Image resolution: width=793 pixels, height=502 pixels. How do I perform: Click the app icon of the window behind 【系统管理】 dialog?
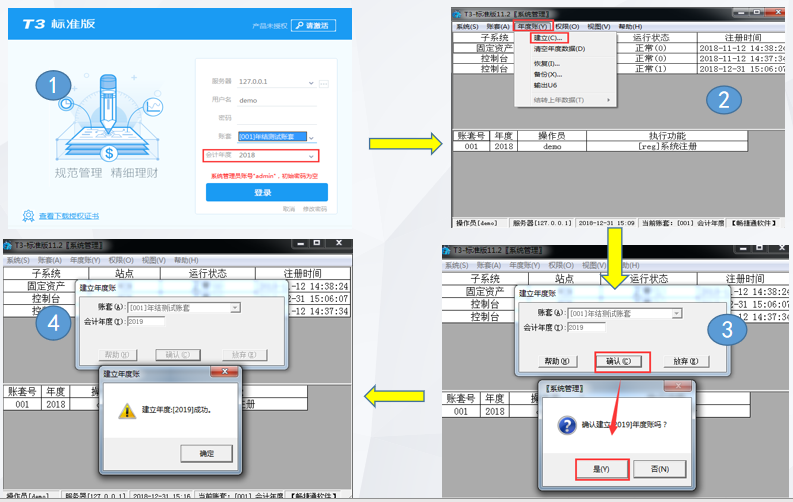(x=447, y=250)
